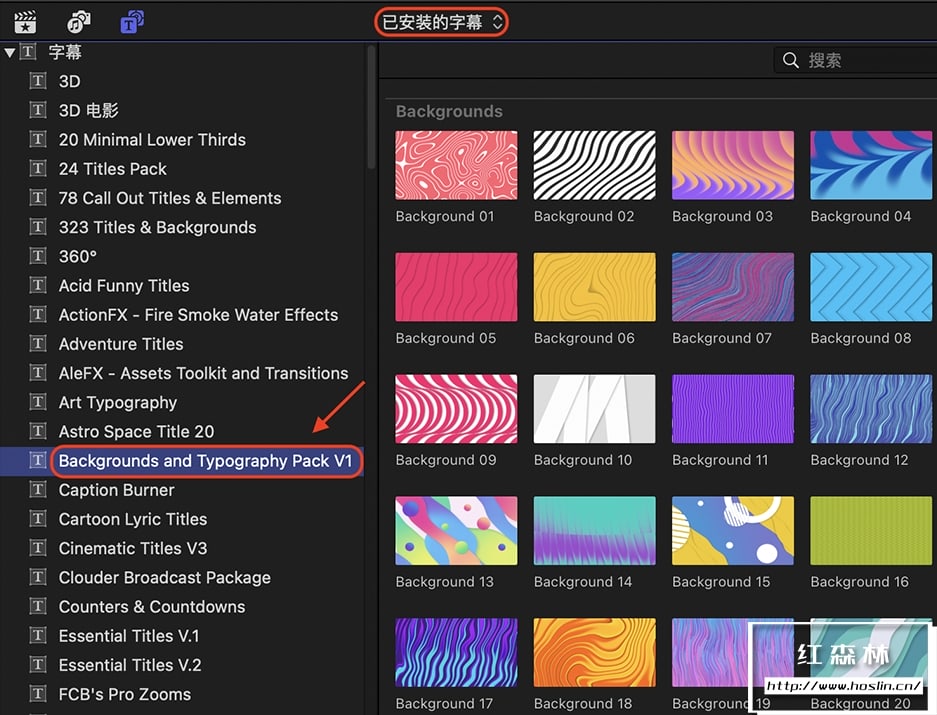Click title icon beside 360°
This screenshot has width=937, height=715.
pos(38,256)
